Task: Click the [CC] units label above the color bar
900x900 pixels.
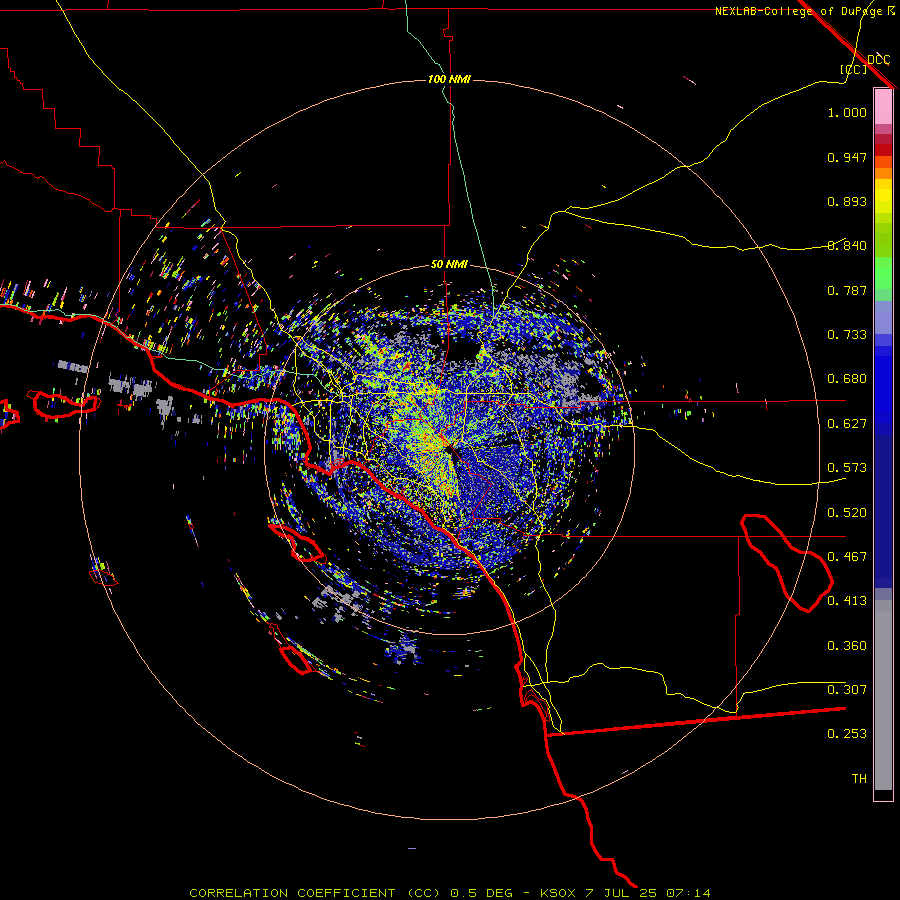Action: 853,69
